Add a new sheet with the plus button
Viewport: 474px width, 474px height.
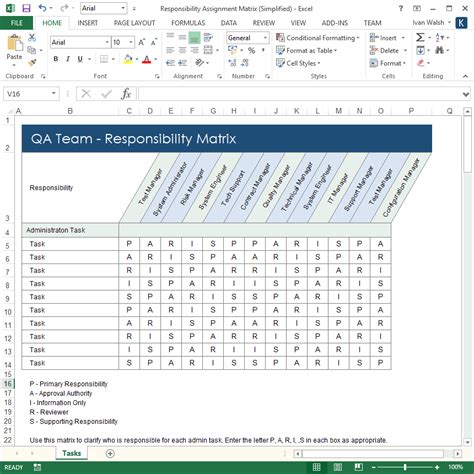[x=110, y=453]
